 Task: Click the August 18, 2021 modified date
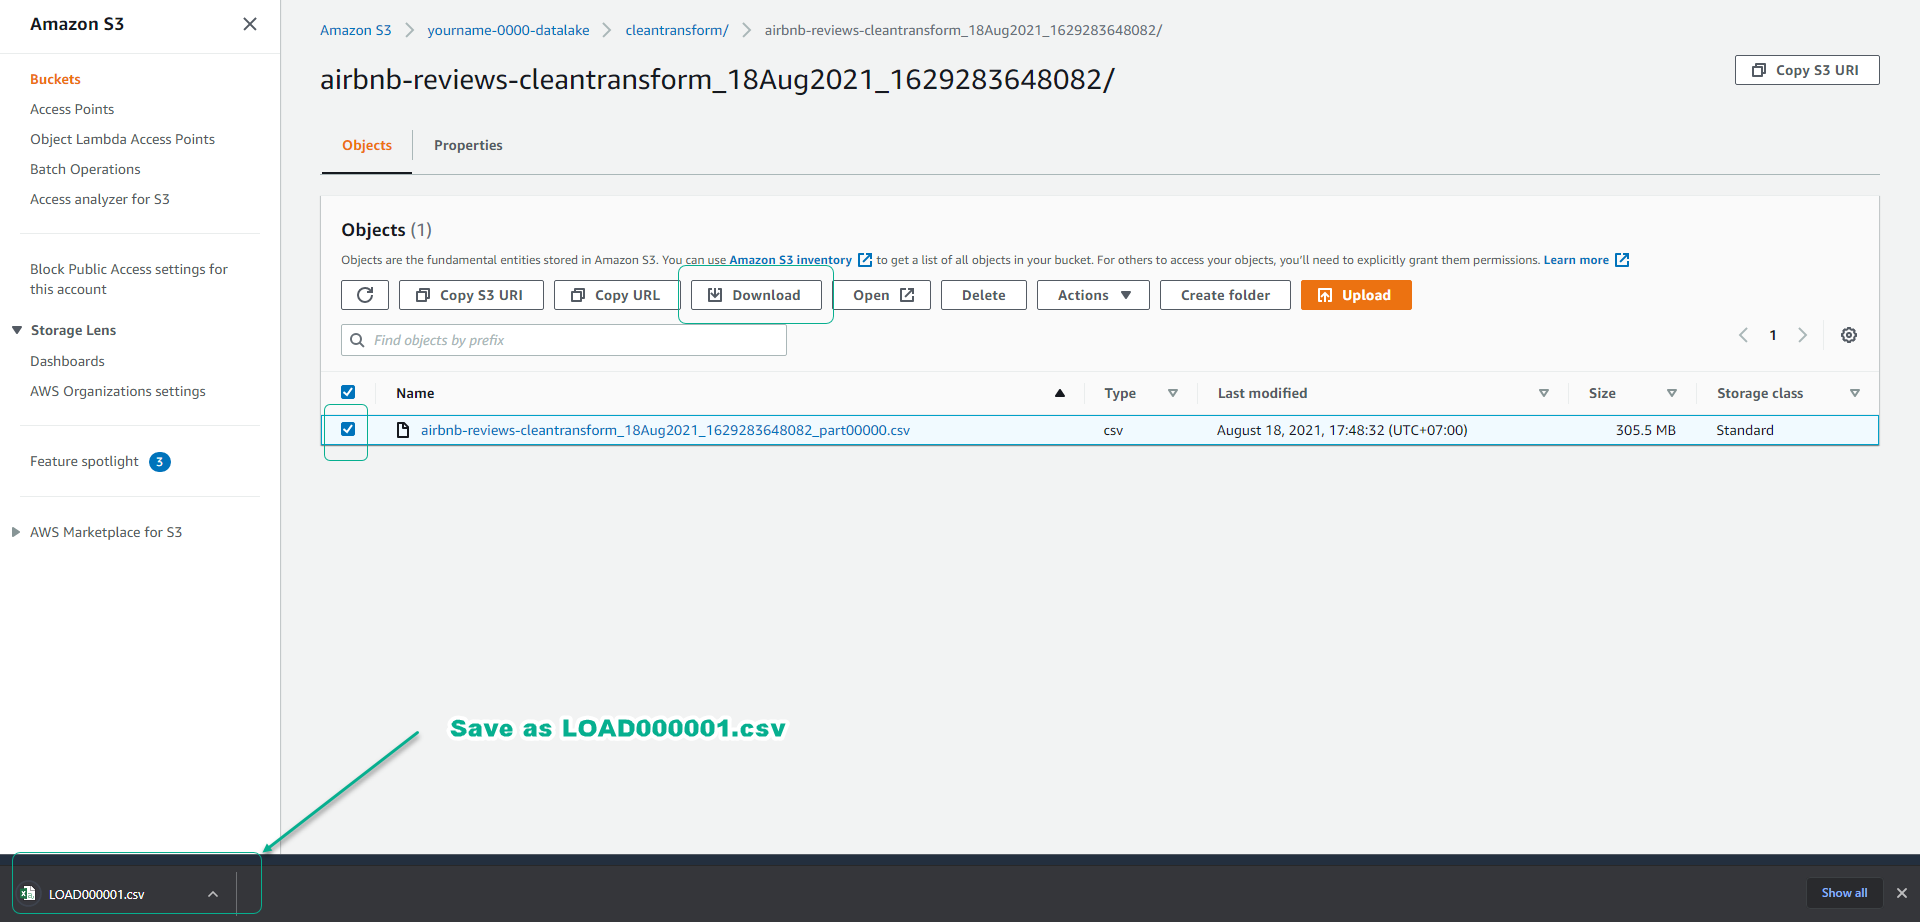pyautogui.click(x=1342, y=430)
